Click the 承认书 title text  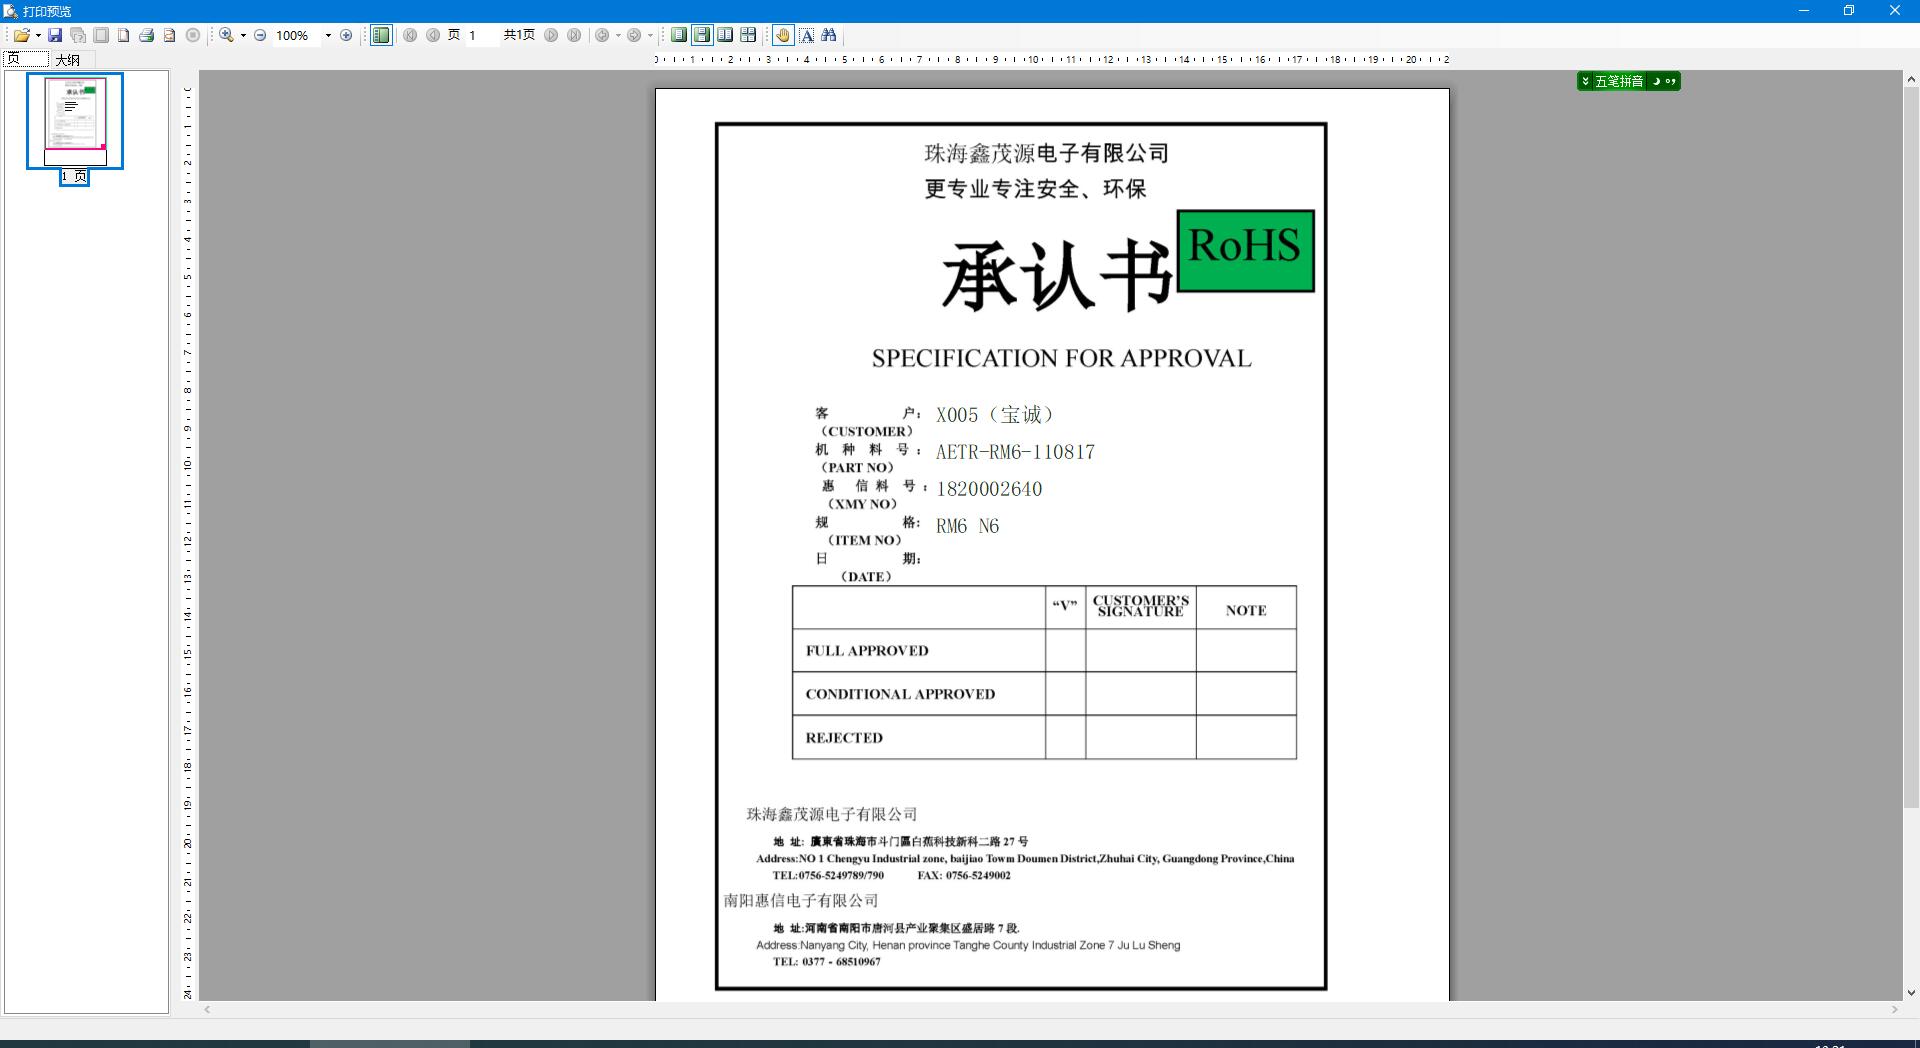1057,276
